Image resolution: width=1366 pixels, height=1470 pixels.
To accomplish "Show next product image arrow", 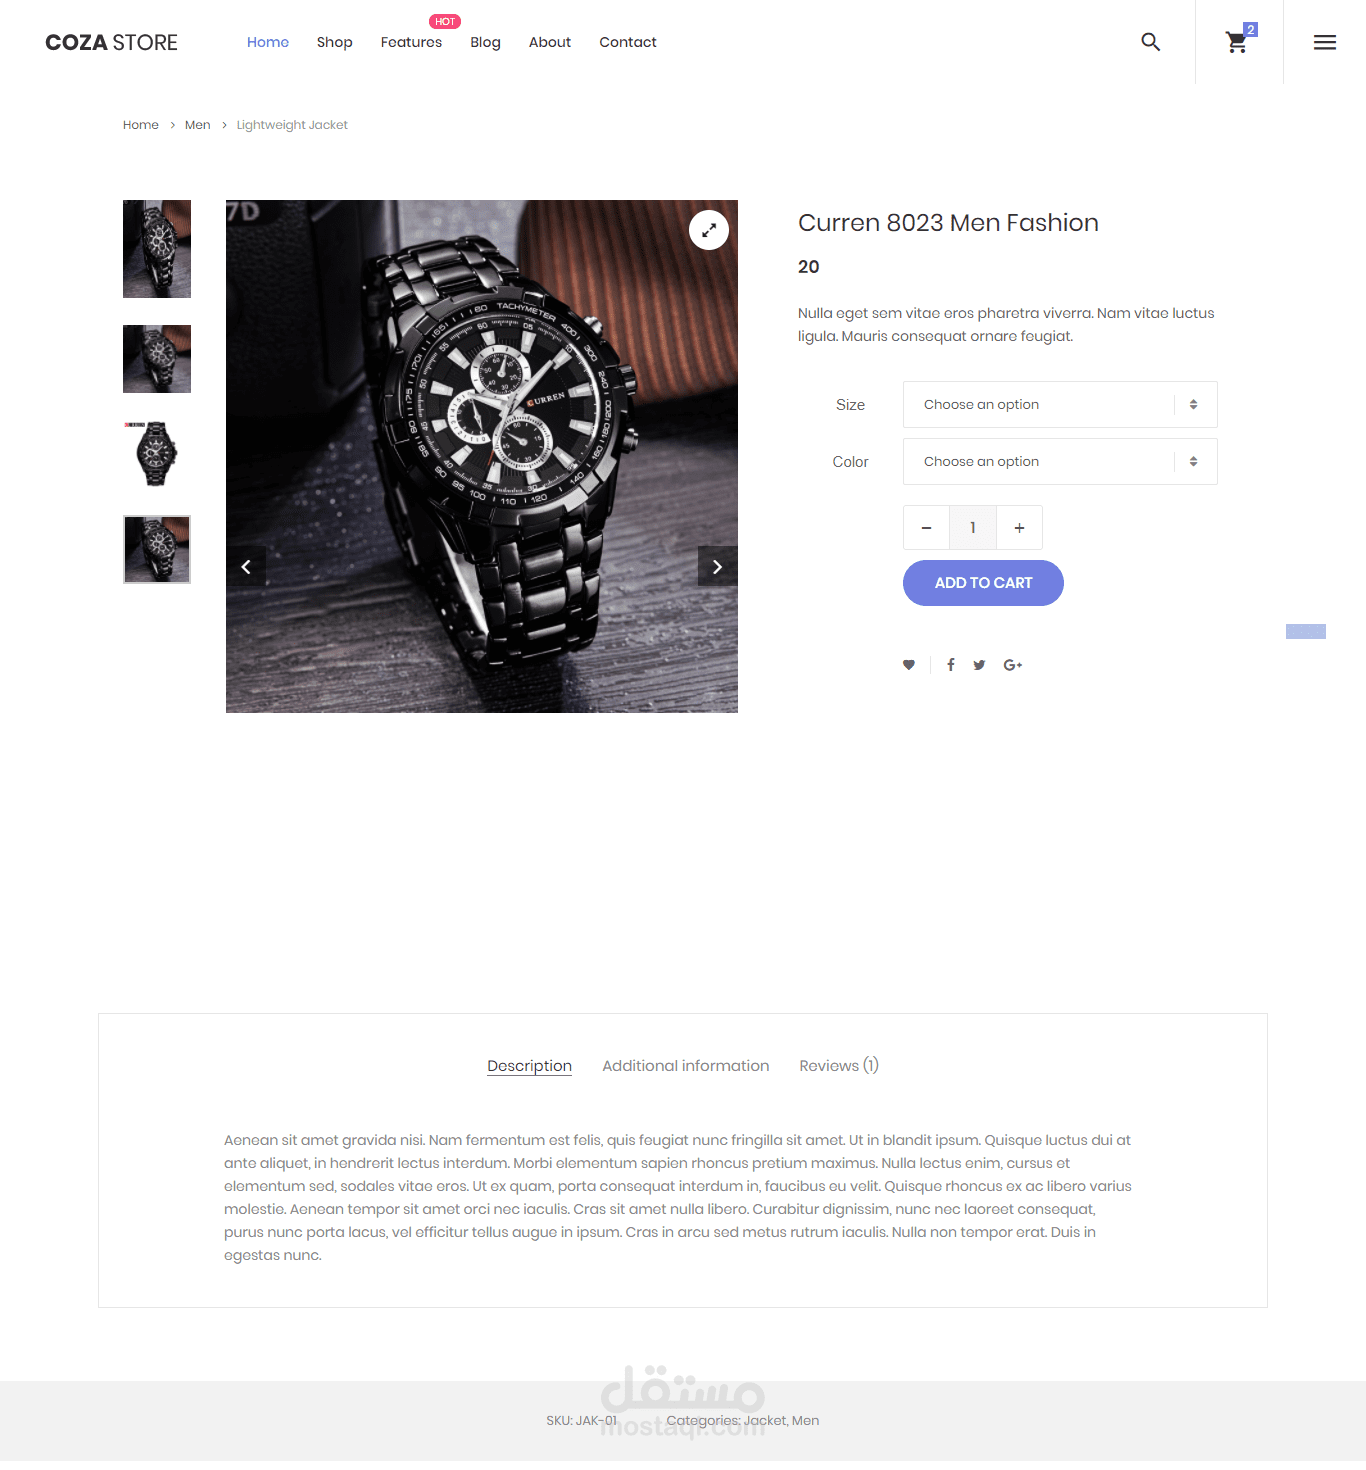I will (718, 567).
